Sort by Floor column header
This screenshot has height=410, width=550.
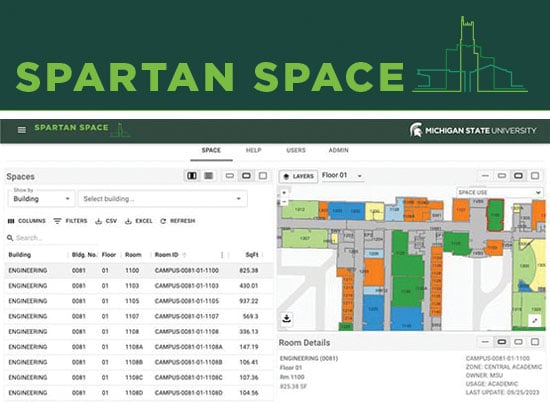pos(109,255)
